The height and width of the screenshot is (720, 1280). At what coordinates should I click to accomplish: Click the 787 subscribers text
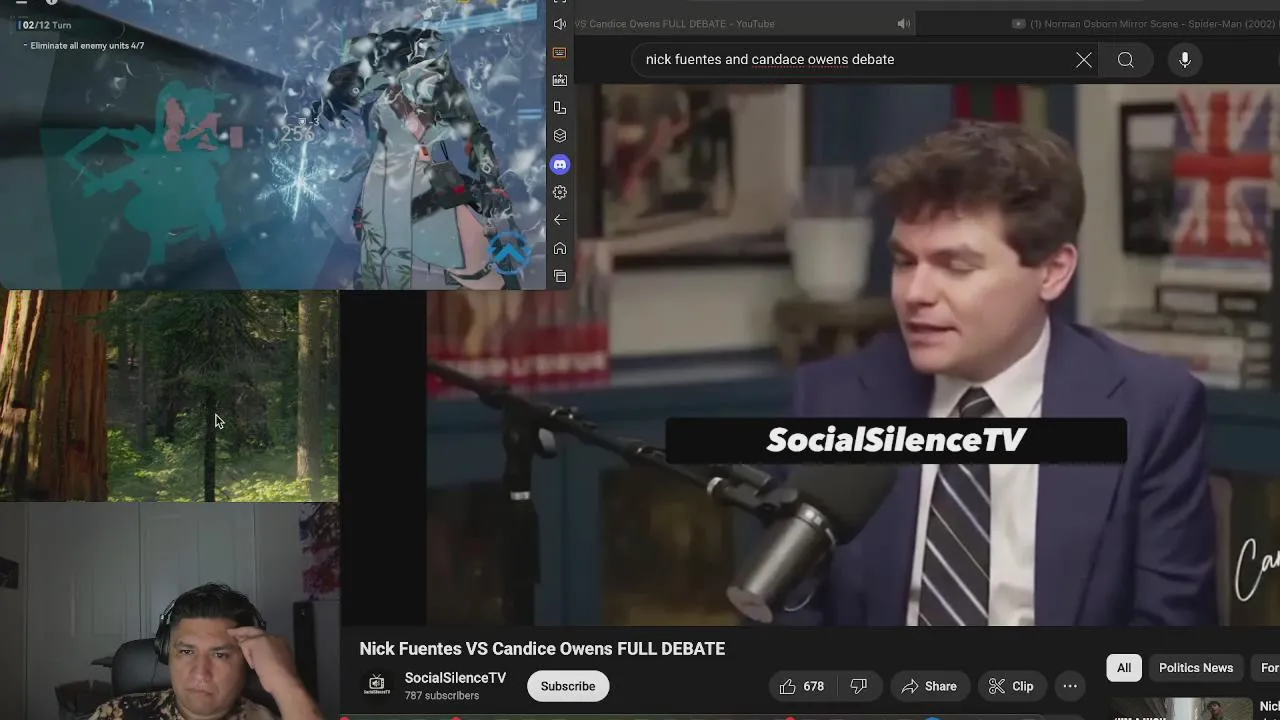(442, 696)
